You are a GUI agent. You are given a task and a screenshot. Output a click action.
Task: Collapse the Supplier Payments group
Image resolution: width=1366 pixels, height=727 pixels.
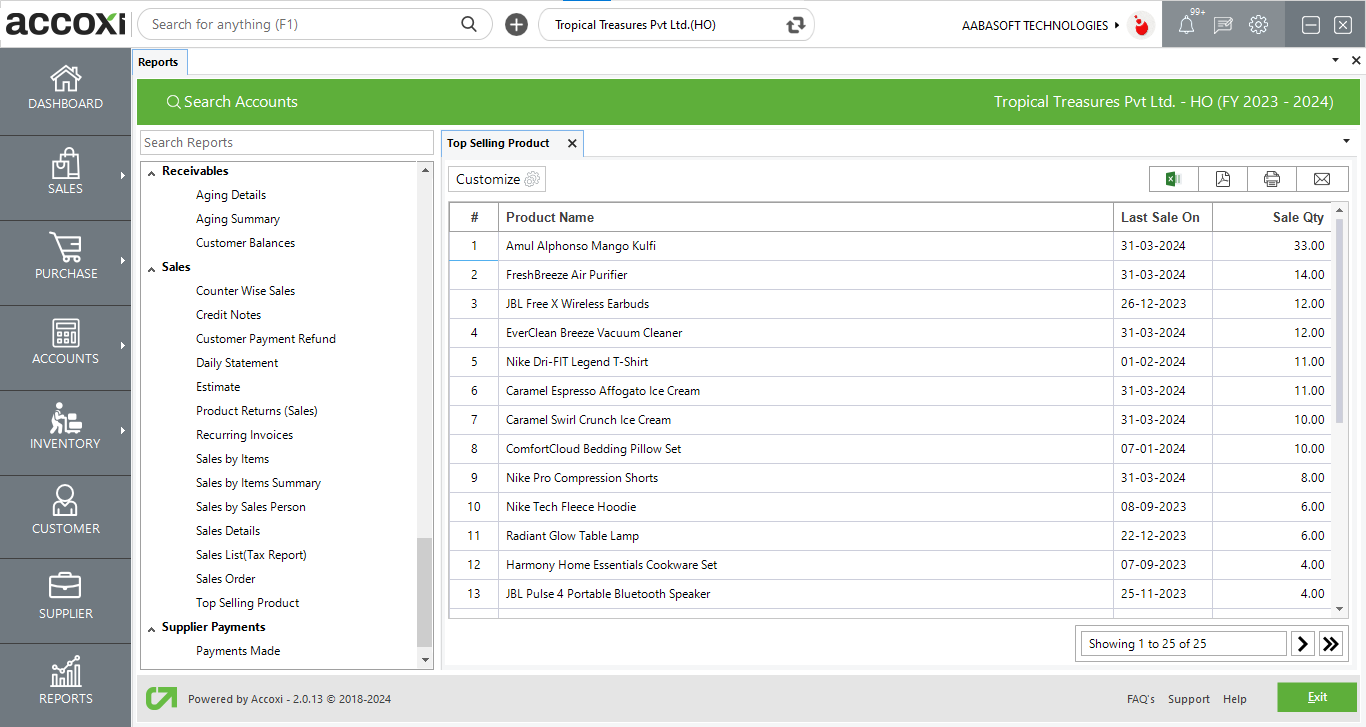(x=152, y=628)
